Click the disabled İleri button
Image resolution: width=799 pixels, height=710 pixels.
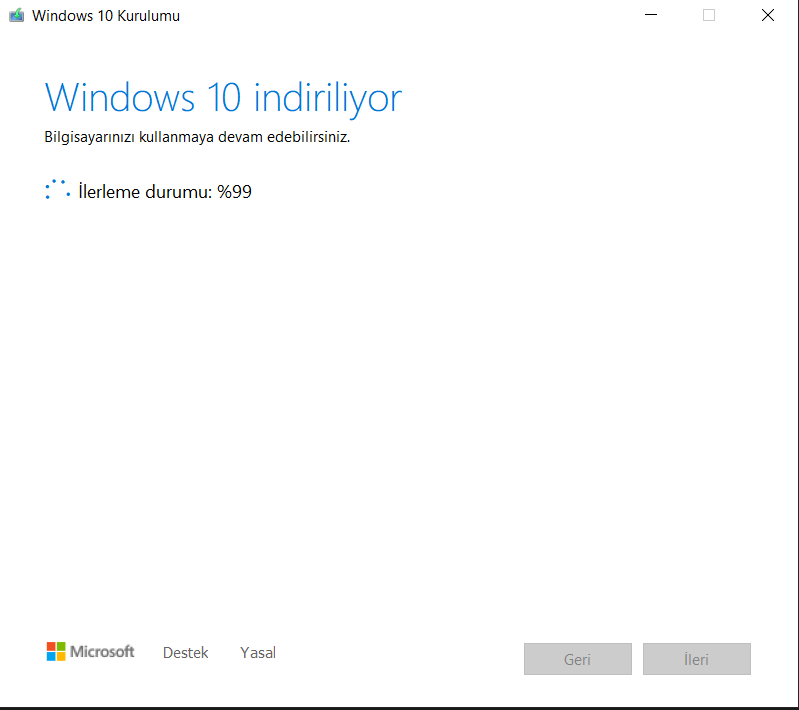click(x=697, y=659)
